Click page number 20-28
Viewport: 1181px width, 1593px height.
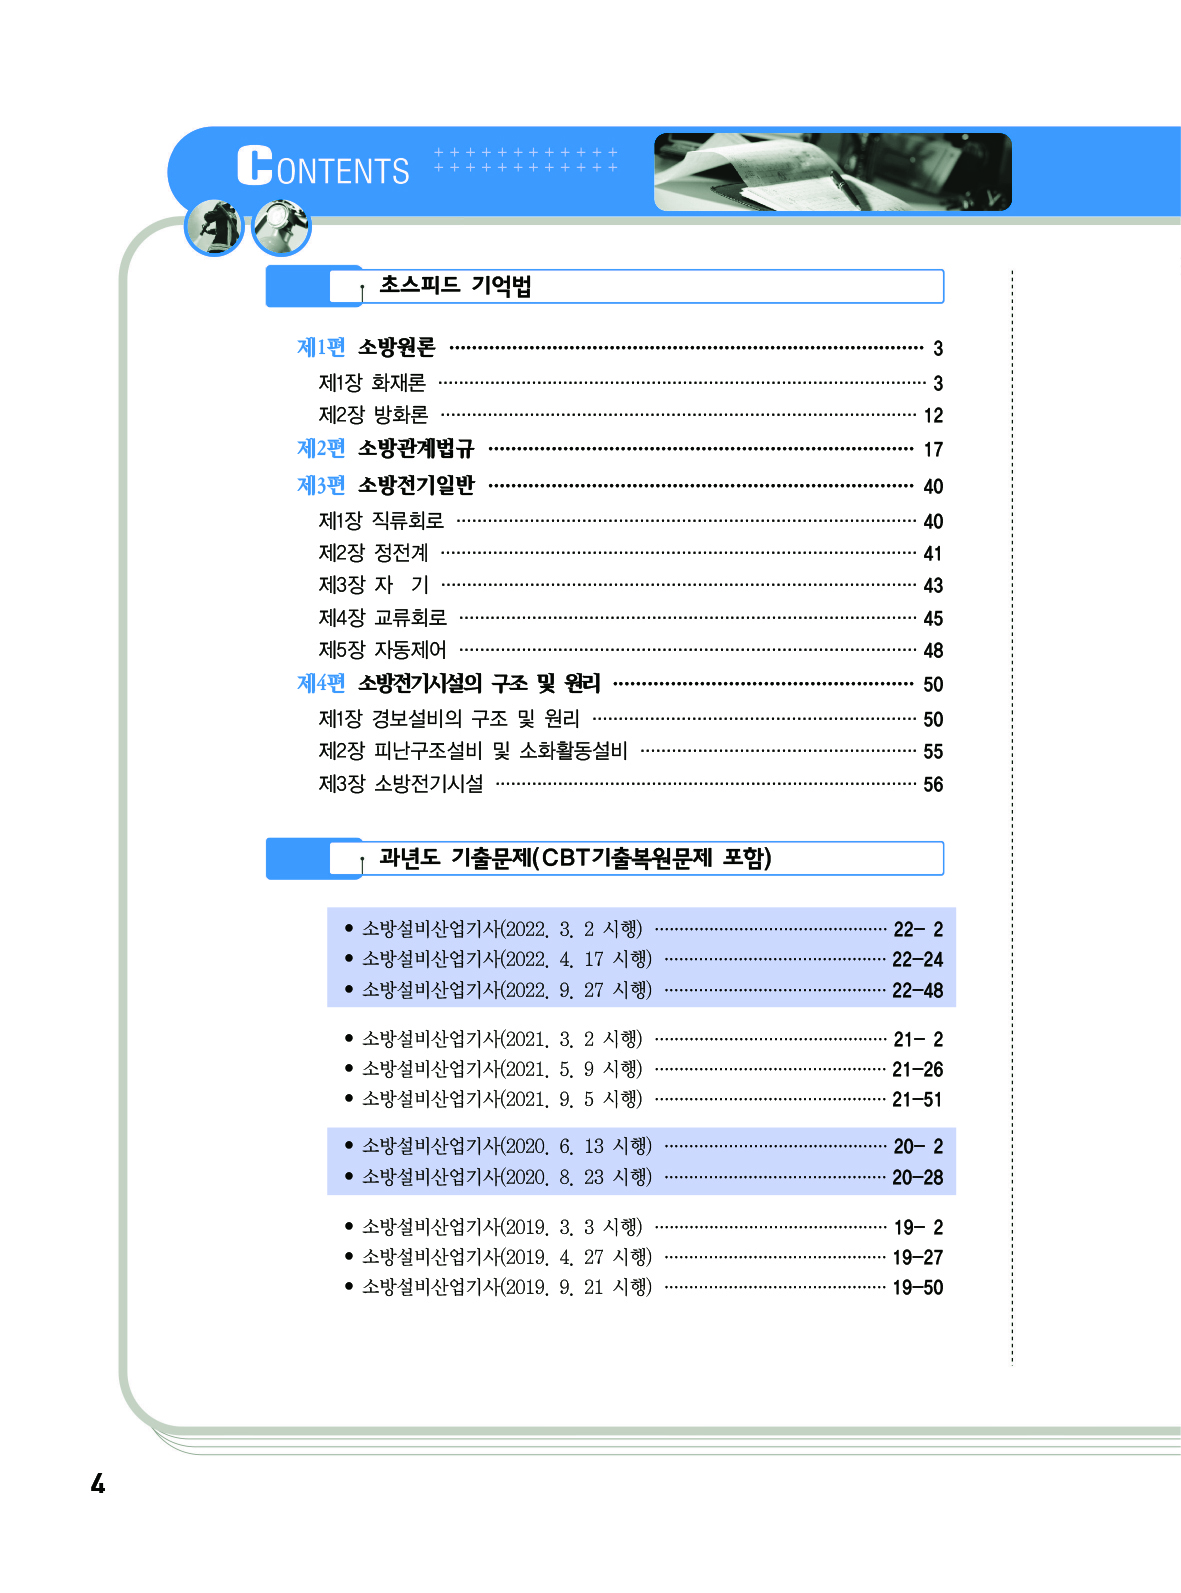[918, 1178]
